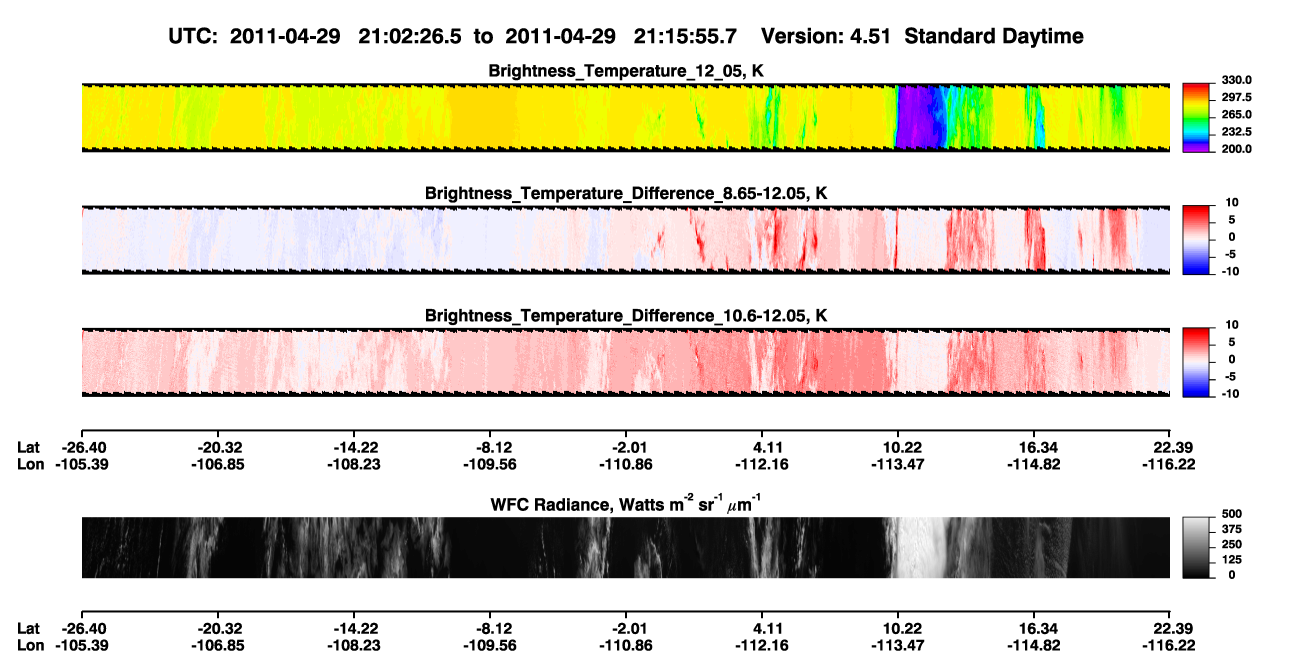Click the 'Brightness_Temperature_Difference_10.6-12.05, K' title
This screenshot has width=1300, height=667.
pos(626,315)
